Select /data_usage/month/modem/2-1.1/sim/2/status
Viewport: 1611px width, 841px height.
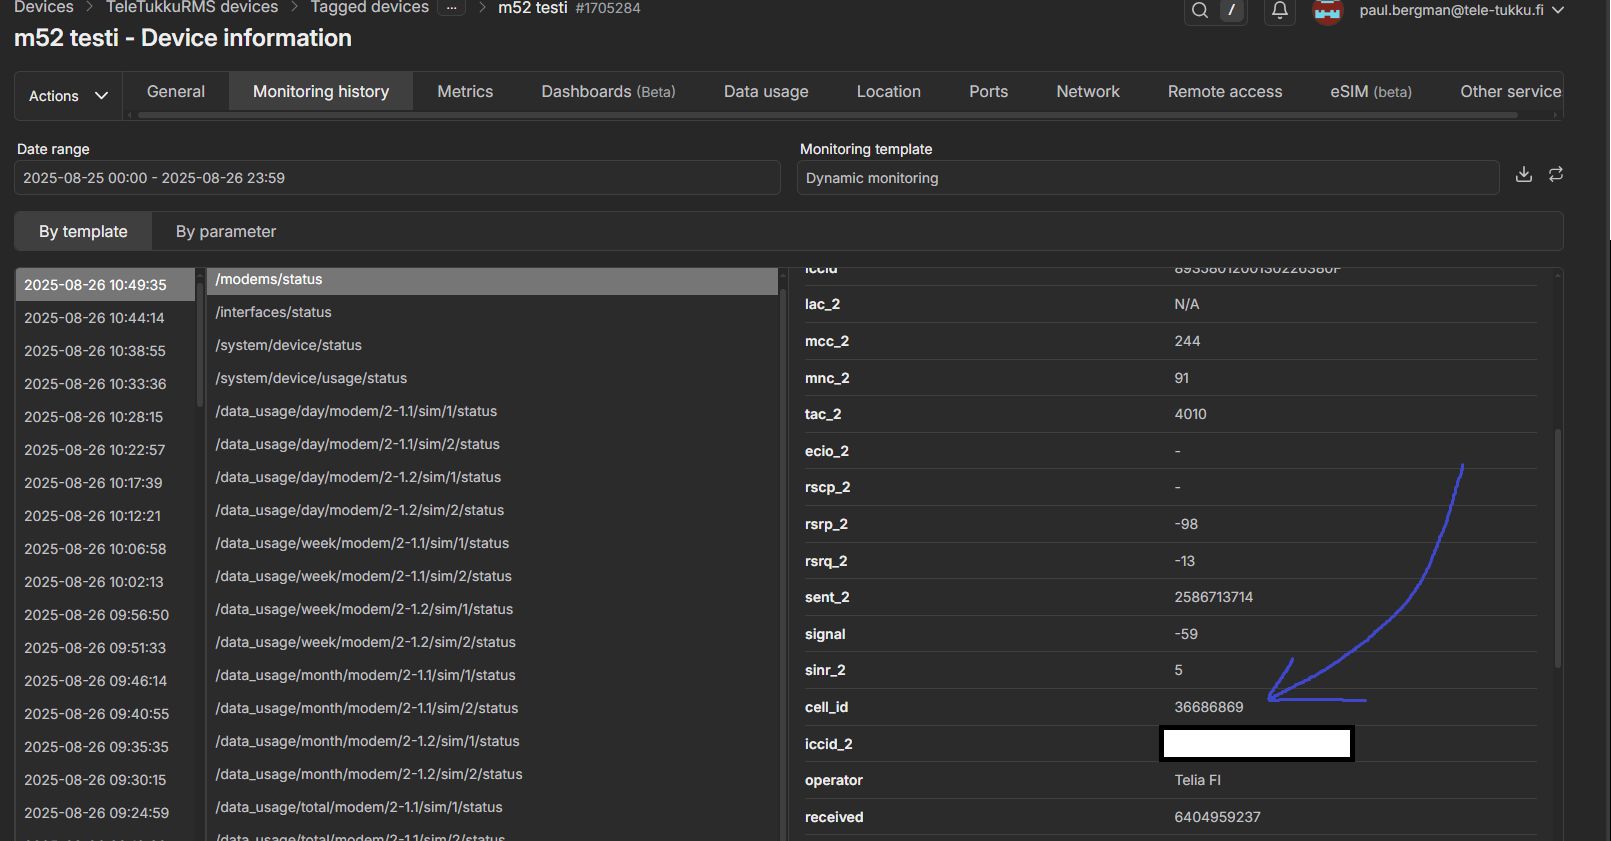(492, 708)
